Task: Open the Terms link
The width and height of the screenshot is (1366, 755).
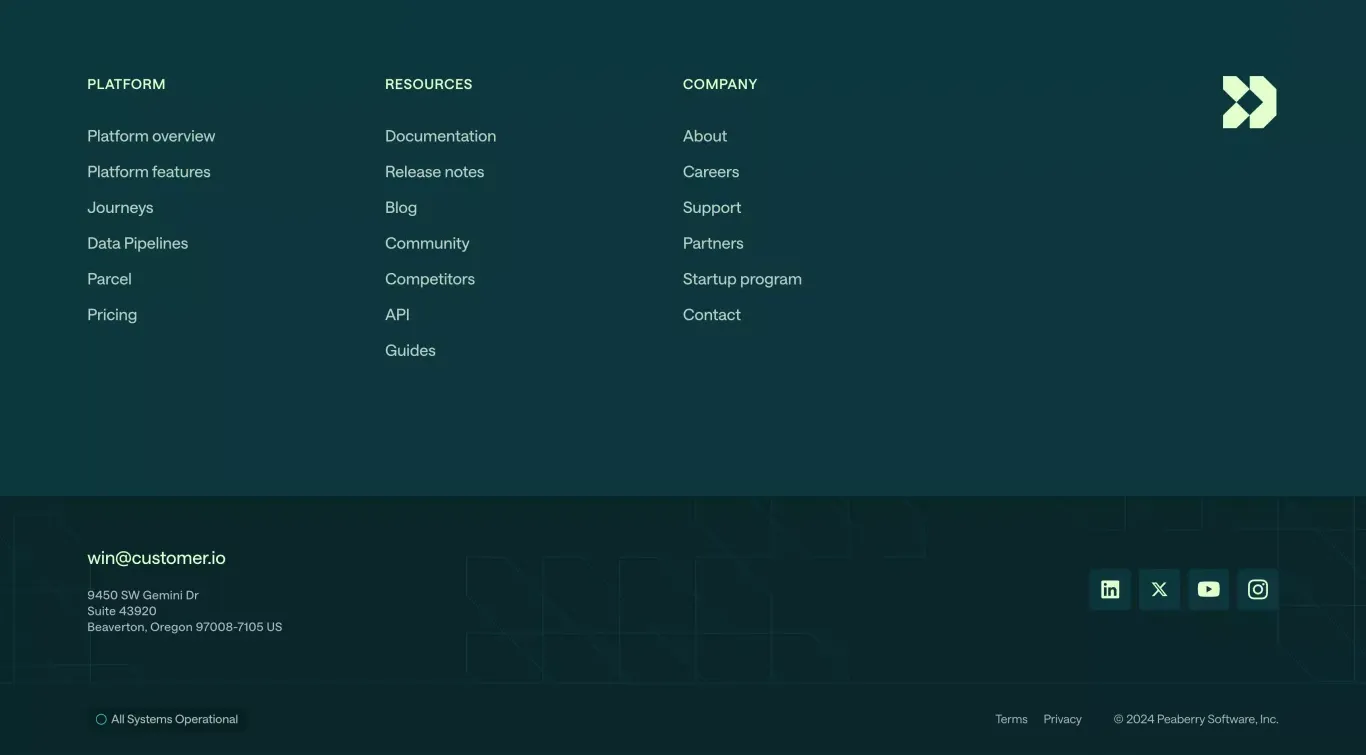Action: (1011, 719)
